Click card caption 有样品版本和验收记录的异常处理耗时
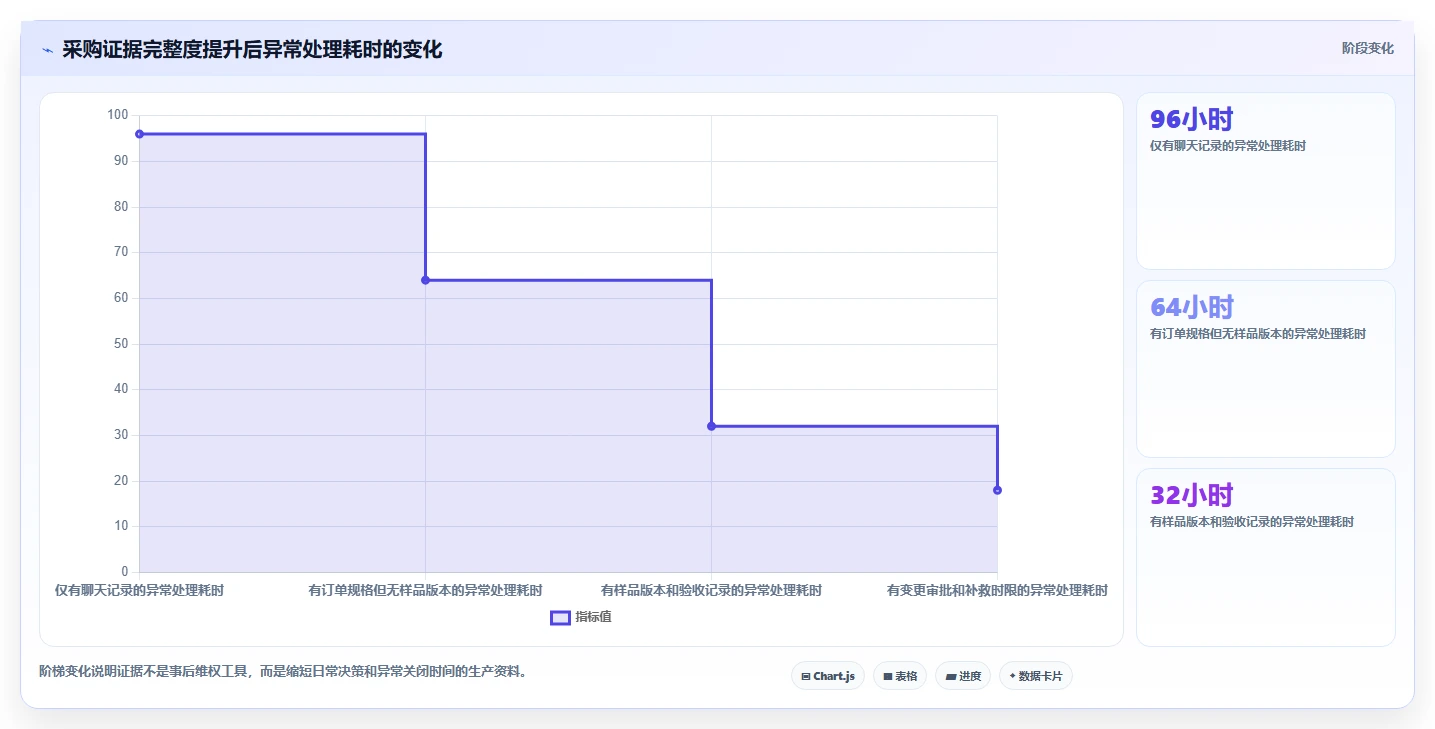The height and width of the screenshot is (729, 1435). (1252, 521)
